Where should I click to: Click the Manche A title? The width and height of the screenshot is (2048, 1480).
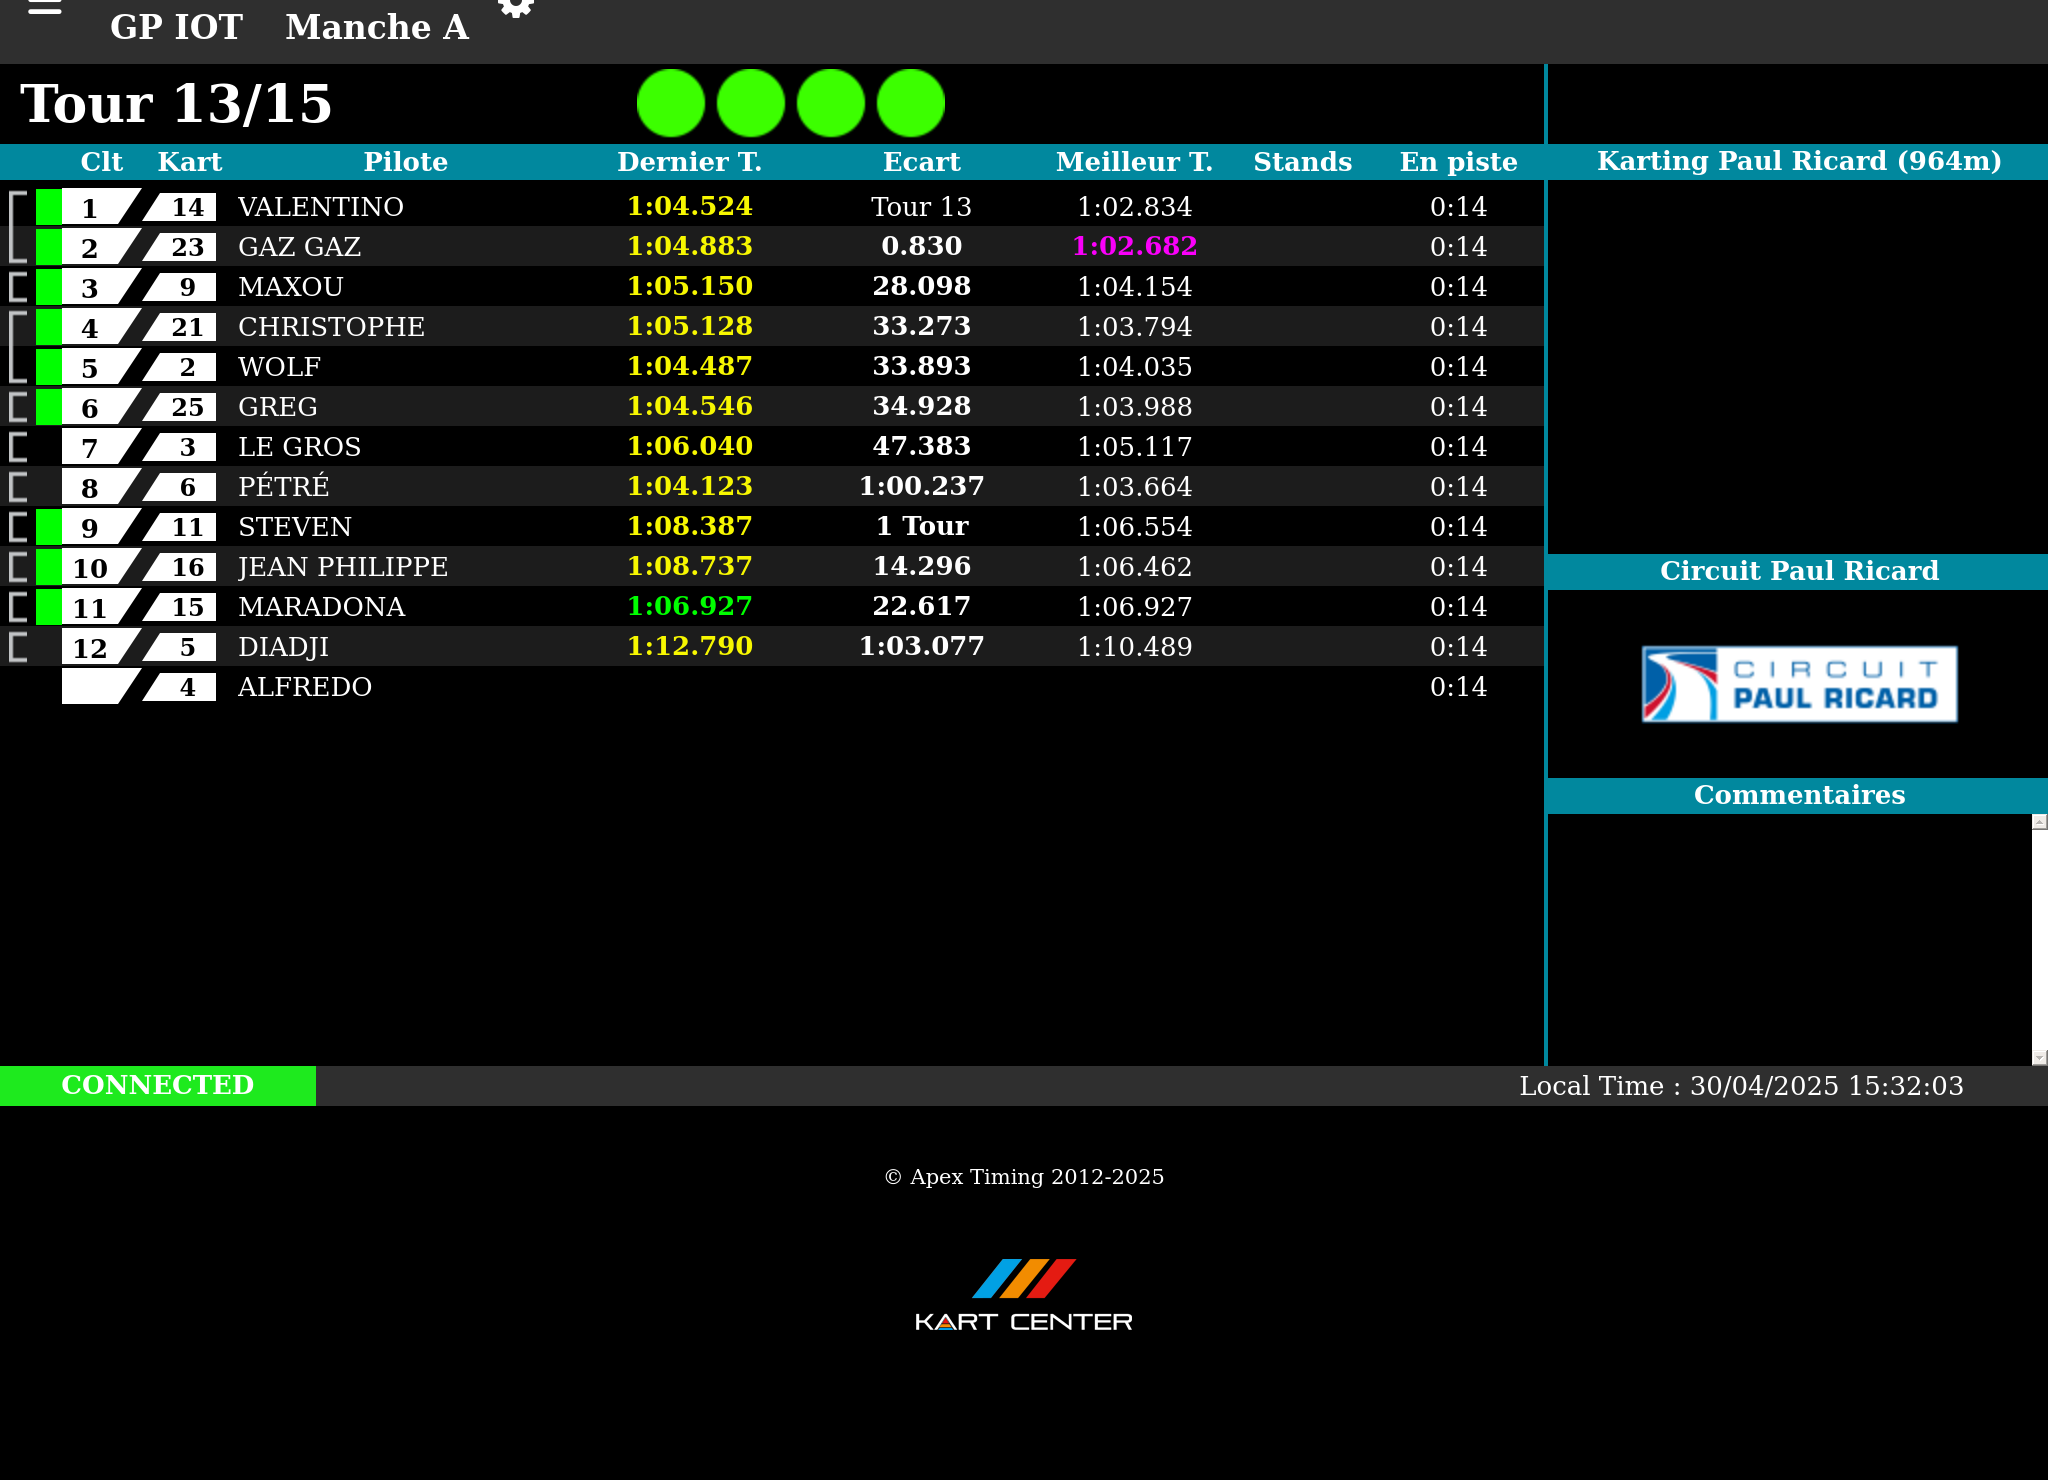[x=377, y=27]
